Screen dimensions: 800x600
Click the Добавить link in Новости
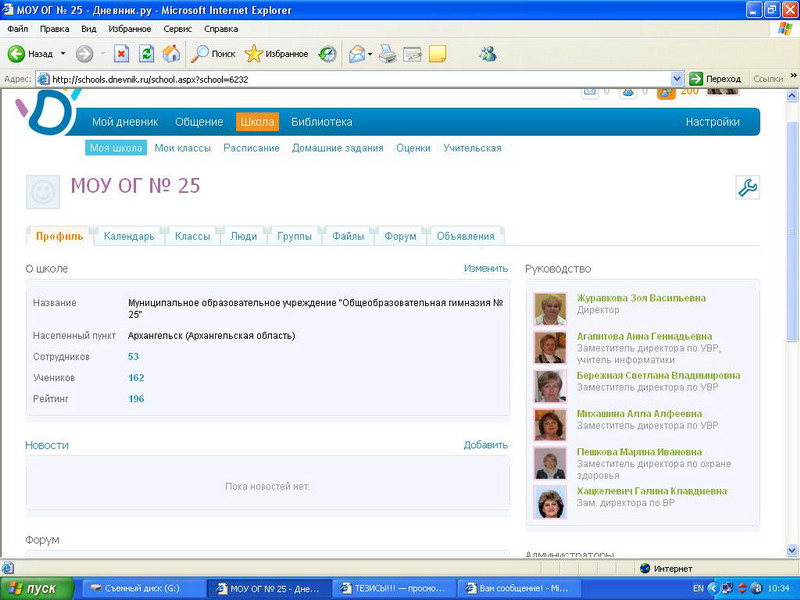tap(485, 445)
